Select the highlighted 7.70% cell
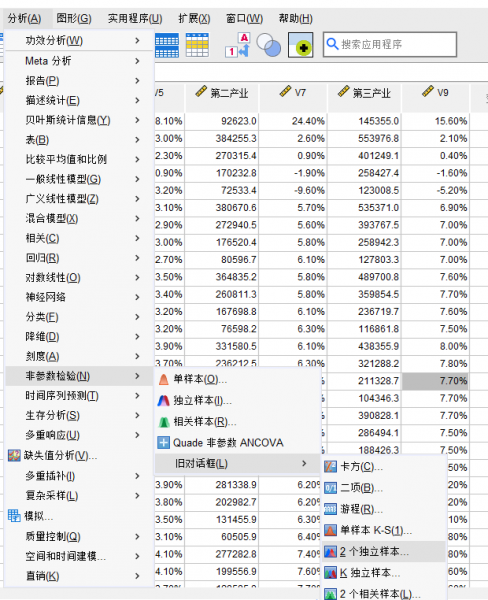488x600 pixels. pos(436,381)
